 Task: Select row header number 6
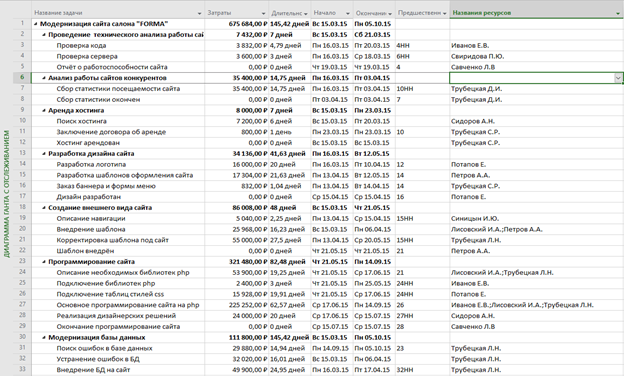coord(22,78)
